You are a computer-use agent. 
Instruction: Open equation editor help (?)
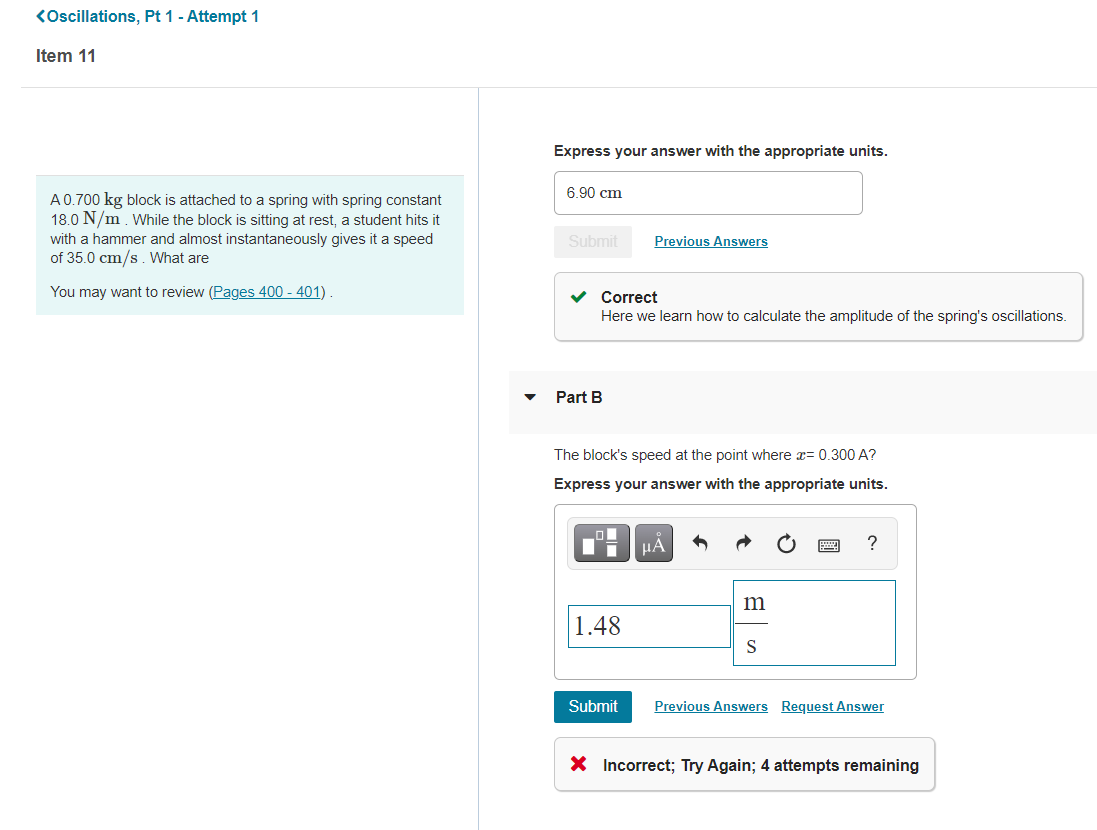pyautogui.click(x=871, y=543)
